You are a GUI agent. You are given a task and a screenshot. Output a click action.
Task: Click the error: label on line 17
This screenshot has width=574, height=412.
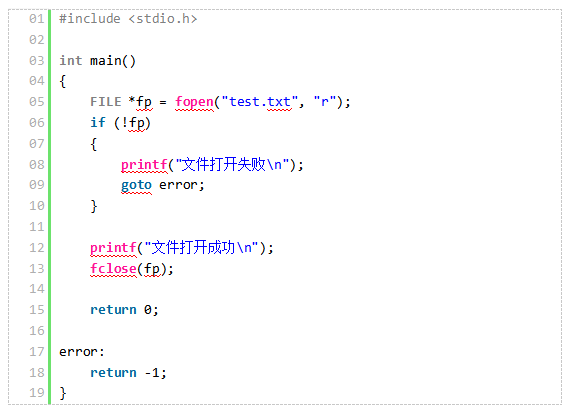coord(82,352)
